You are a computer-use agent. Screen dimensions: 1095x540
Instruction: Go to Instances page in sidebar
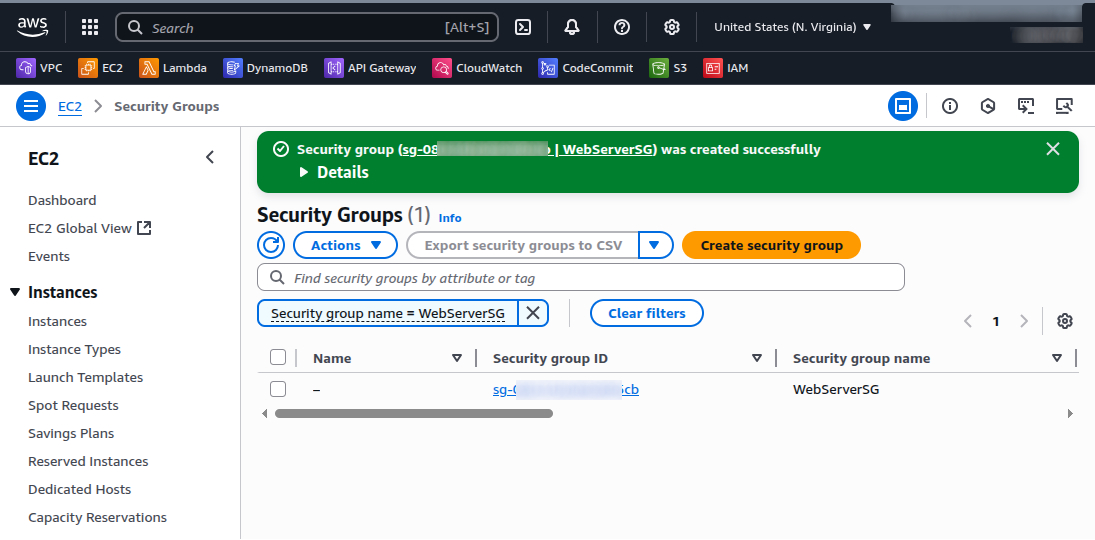coord(57,321)
